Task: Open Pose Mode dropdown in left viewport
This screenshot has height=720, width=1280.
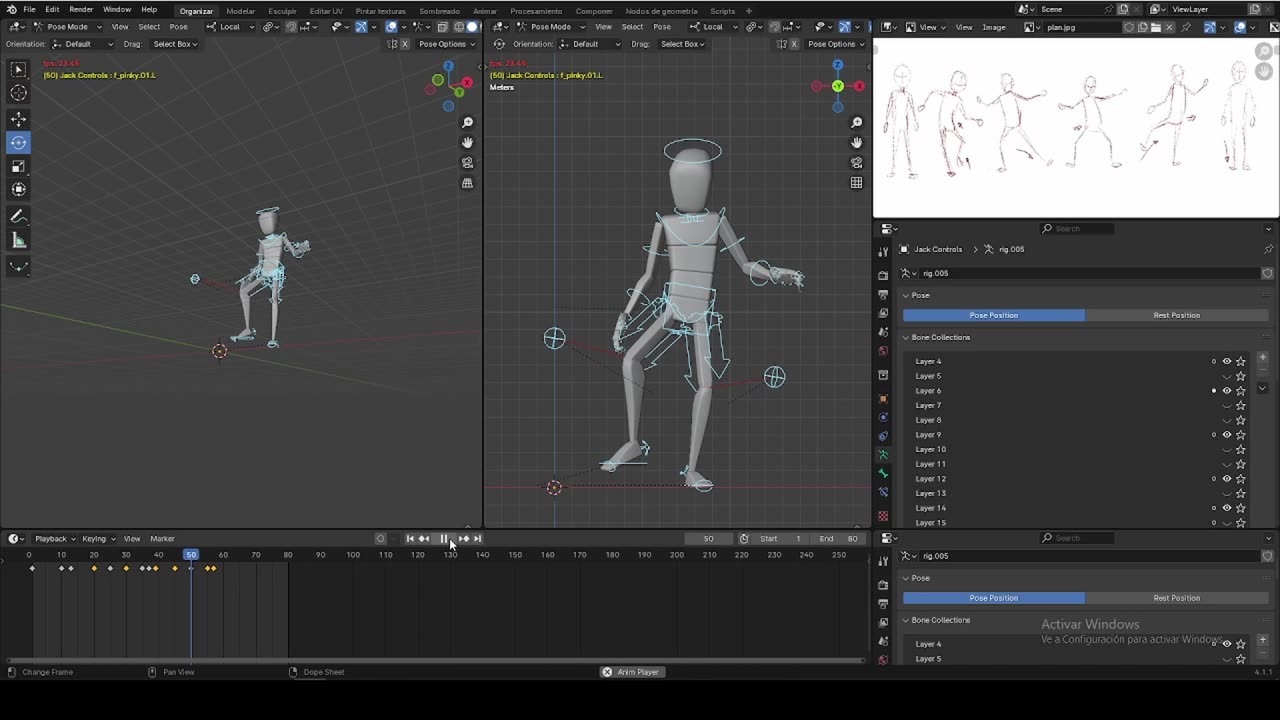Action: 67,27
